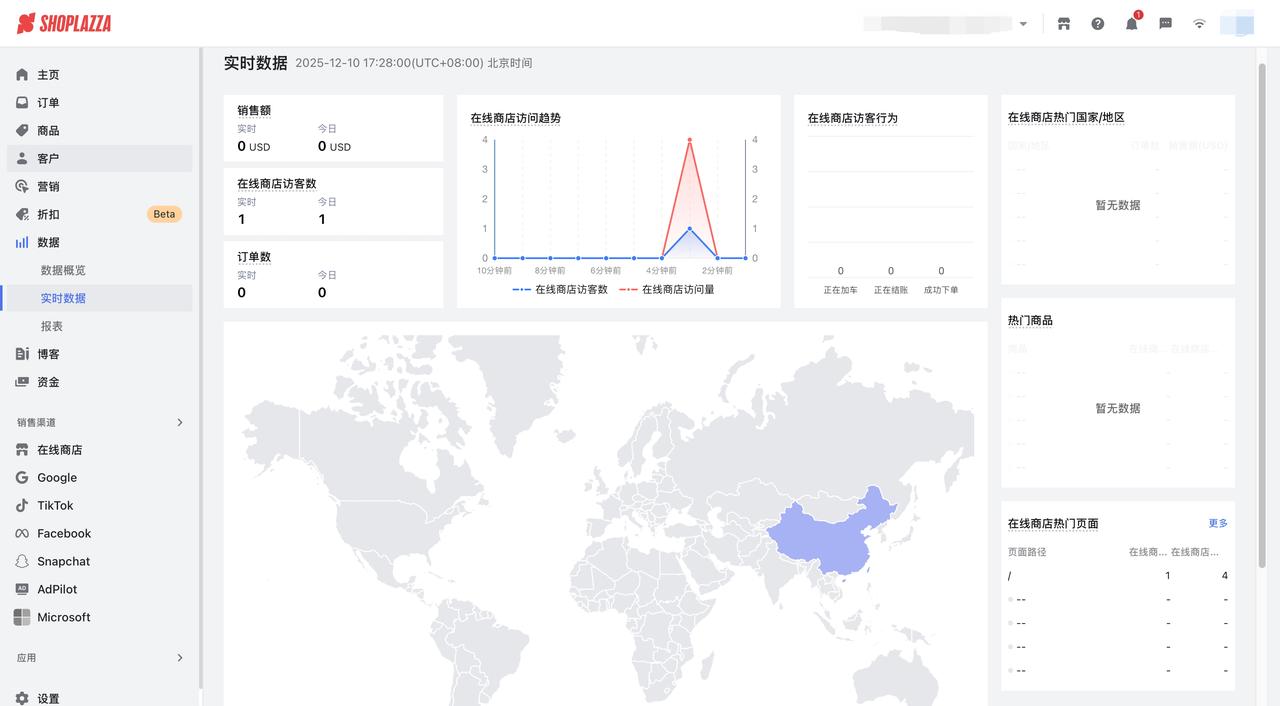The height and width of the screenshot is (706, 1280).
Task: Open the 报表 submenu item
Action: tap(52, 326)
